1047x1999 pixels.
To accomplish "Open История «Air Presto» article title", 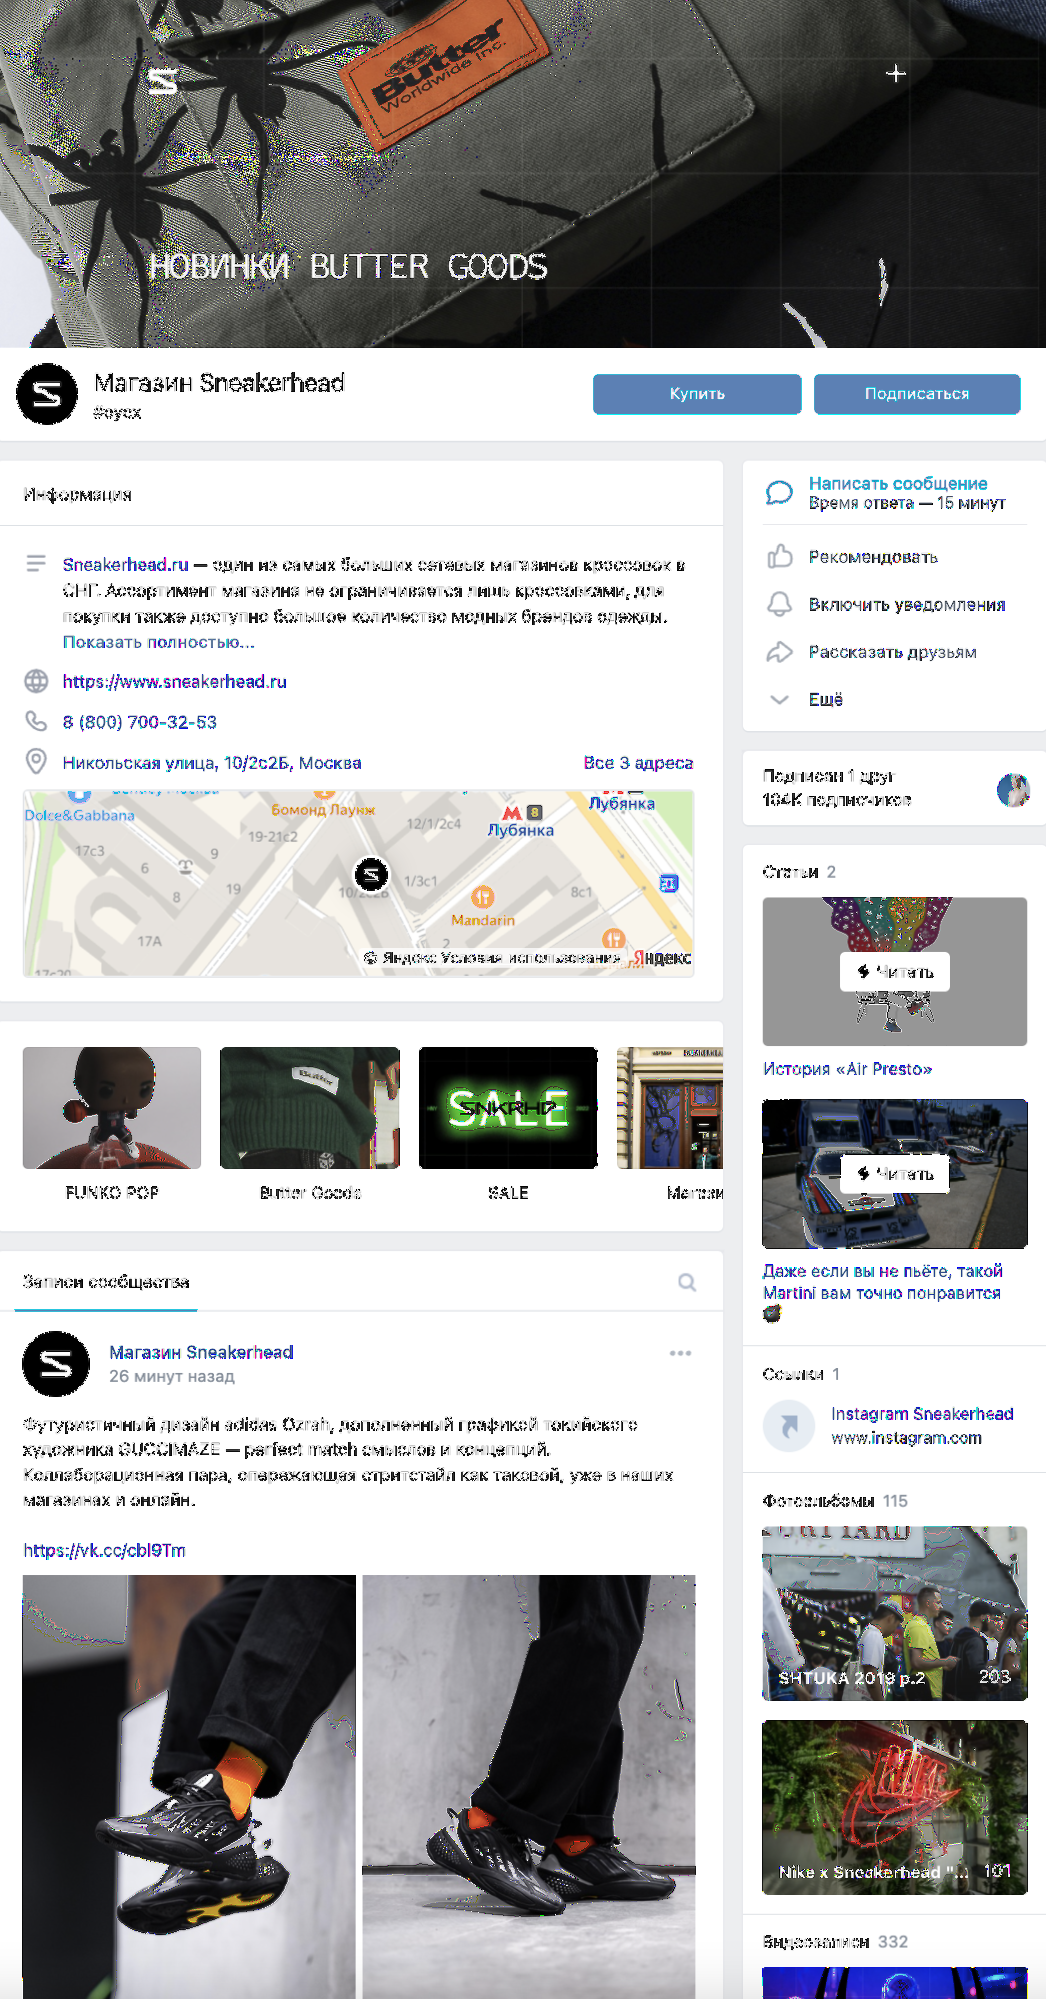I will tap(847, 1069).
